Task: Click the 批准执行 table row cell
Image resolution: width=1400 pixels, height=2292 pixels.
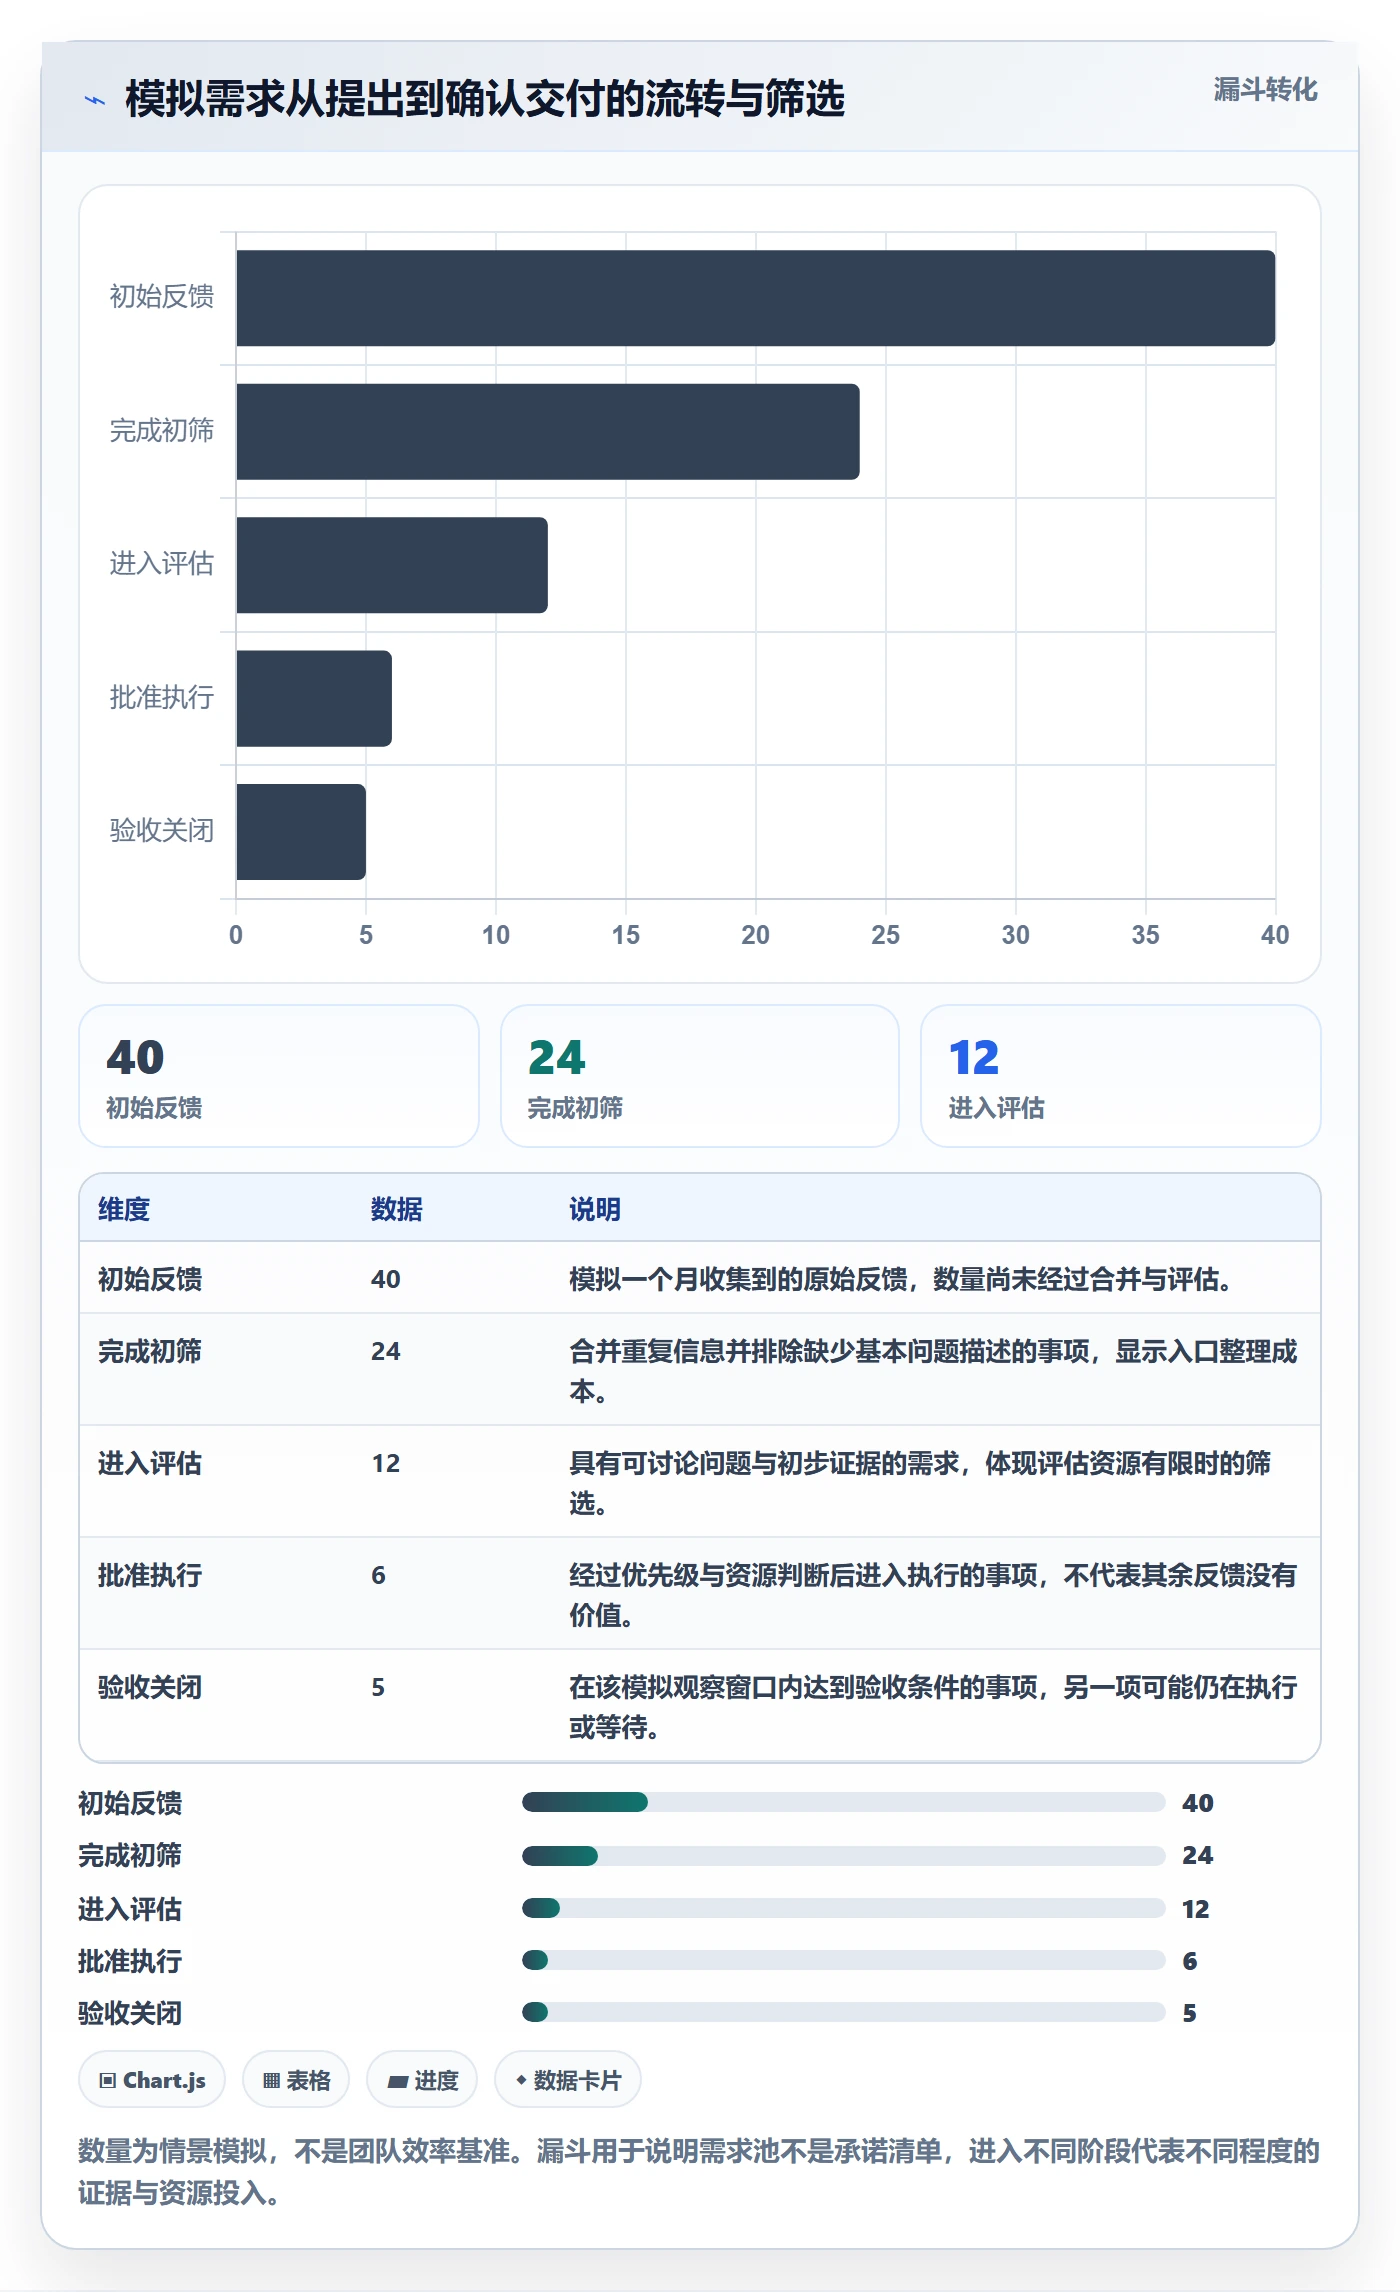Action: tap(150, 1575)
